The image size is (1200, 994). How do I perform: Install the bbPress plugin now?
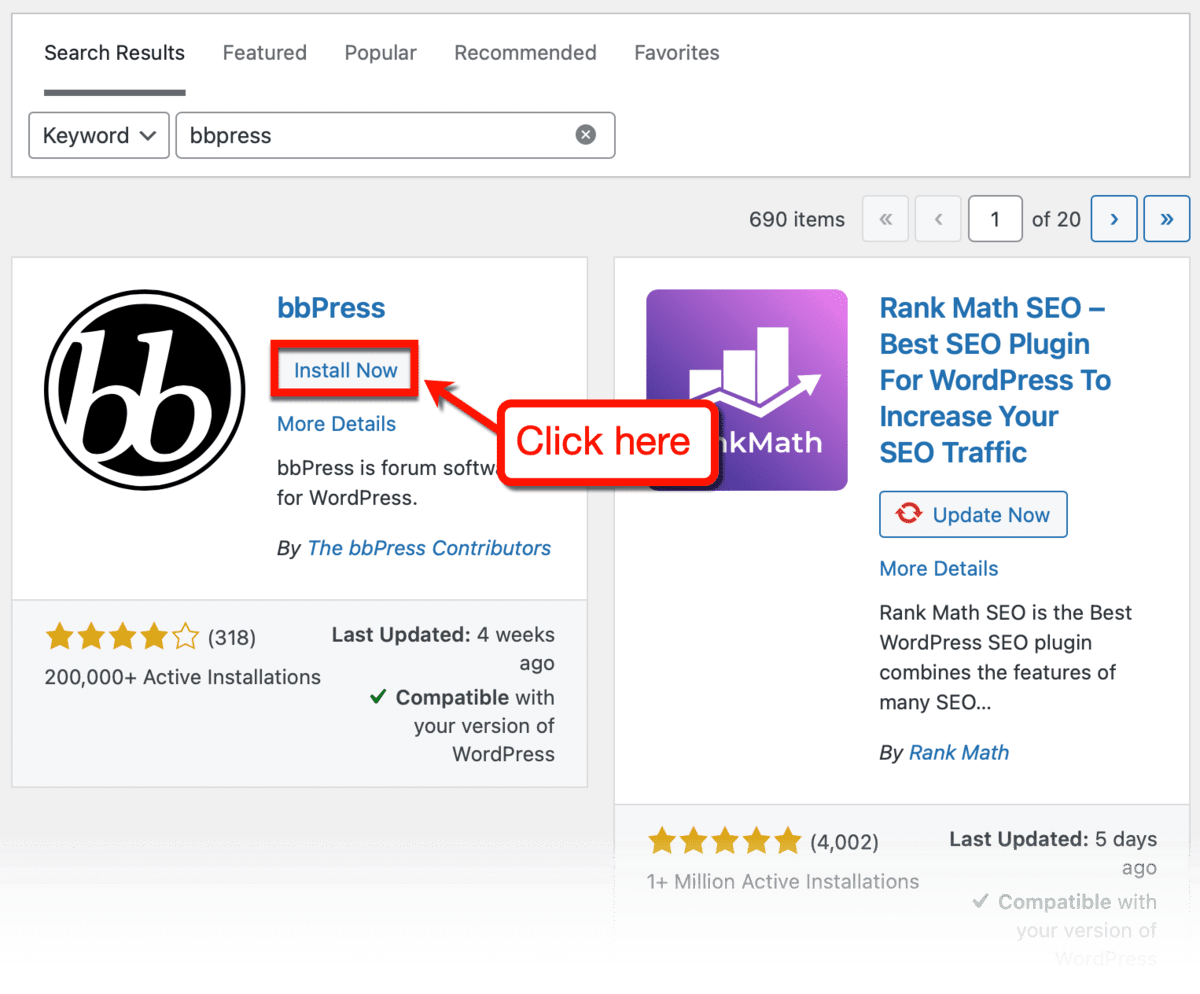344,369
